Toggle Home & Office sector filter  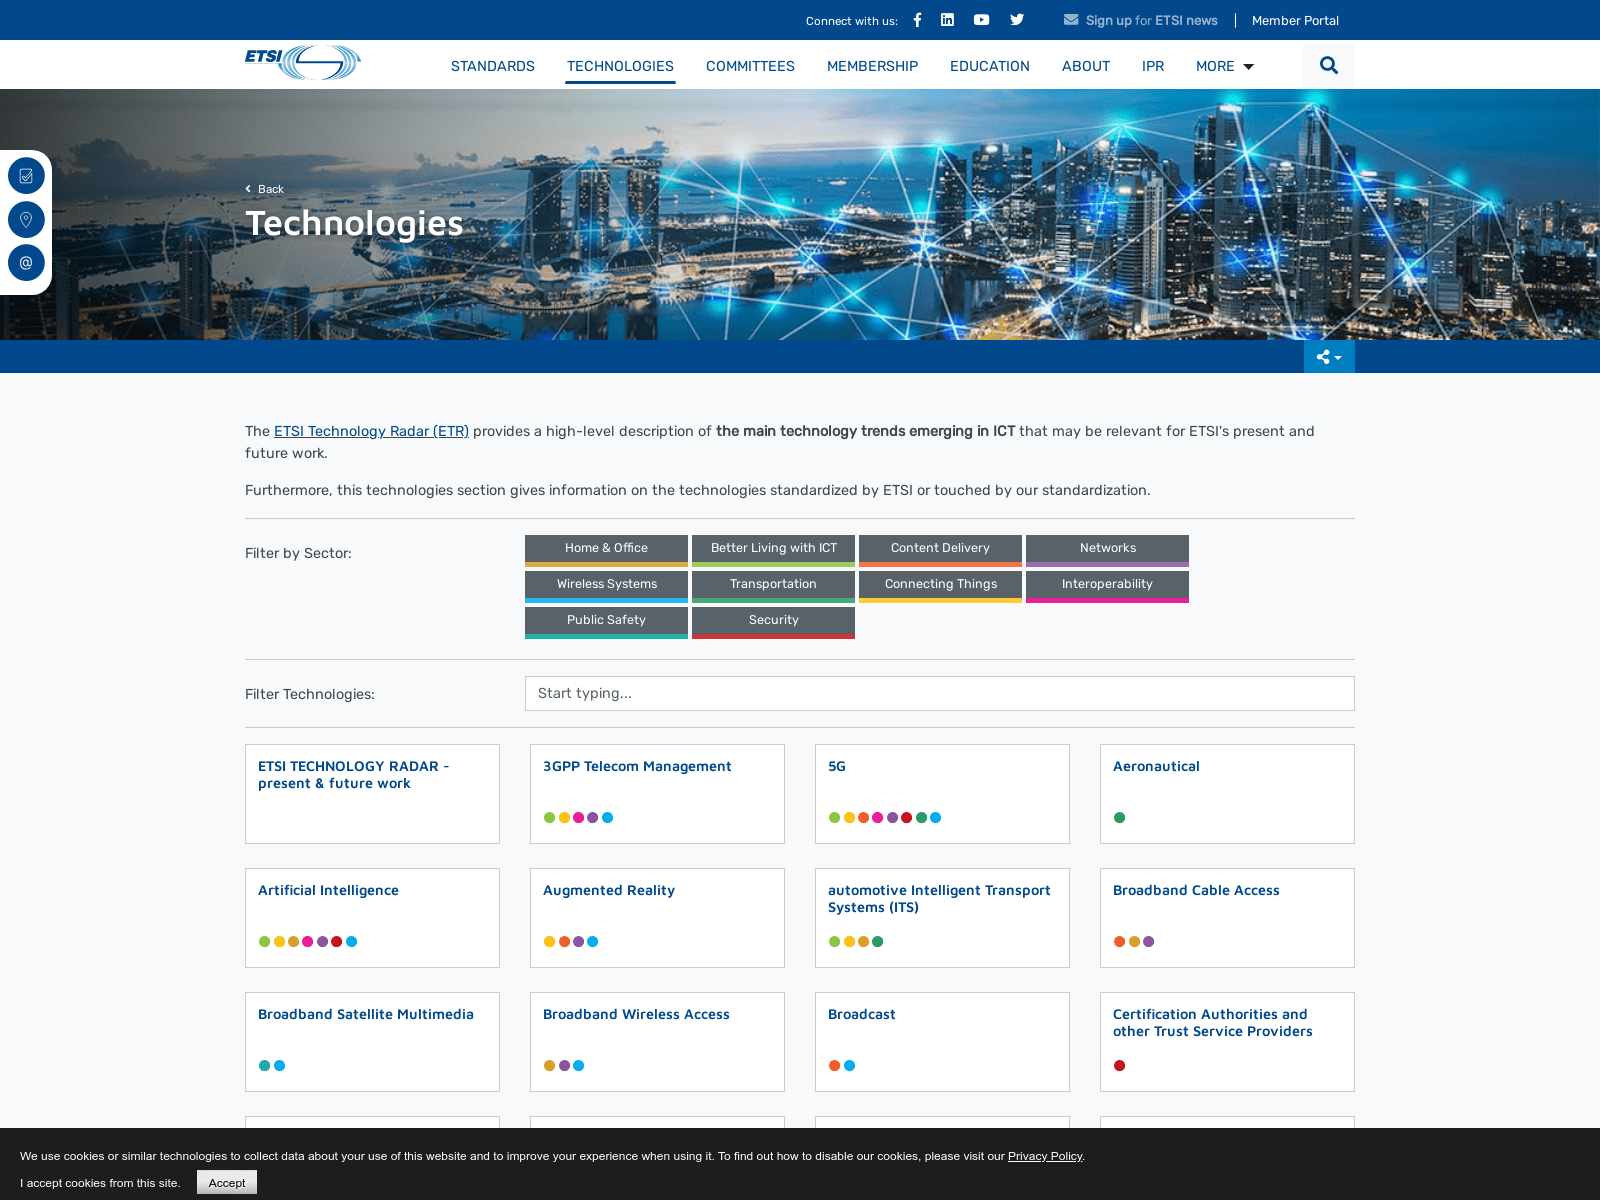(606, 550)
